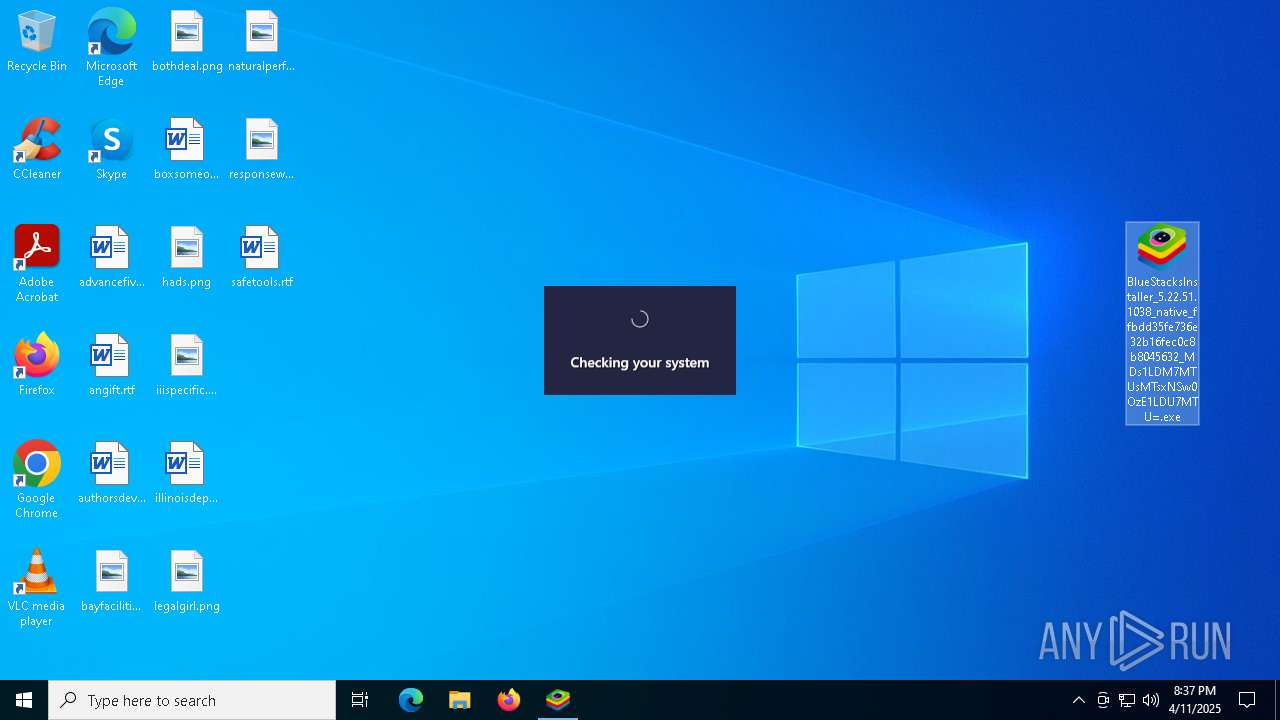
Task: Select the illinoisdep... Word document
Action: coord(186,474)
